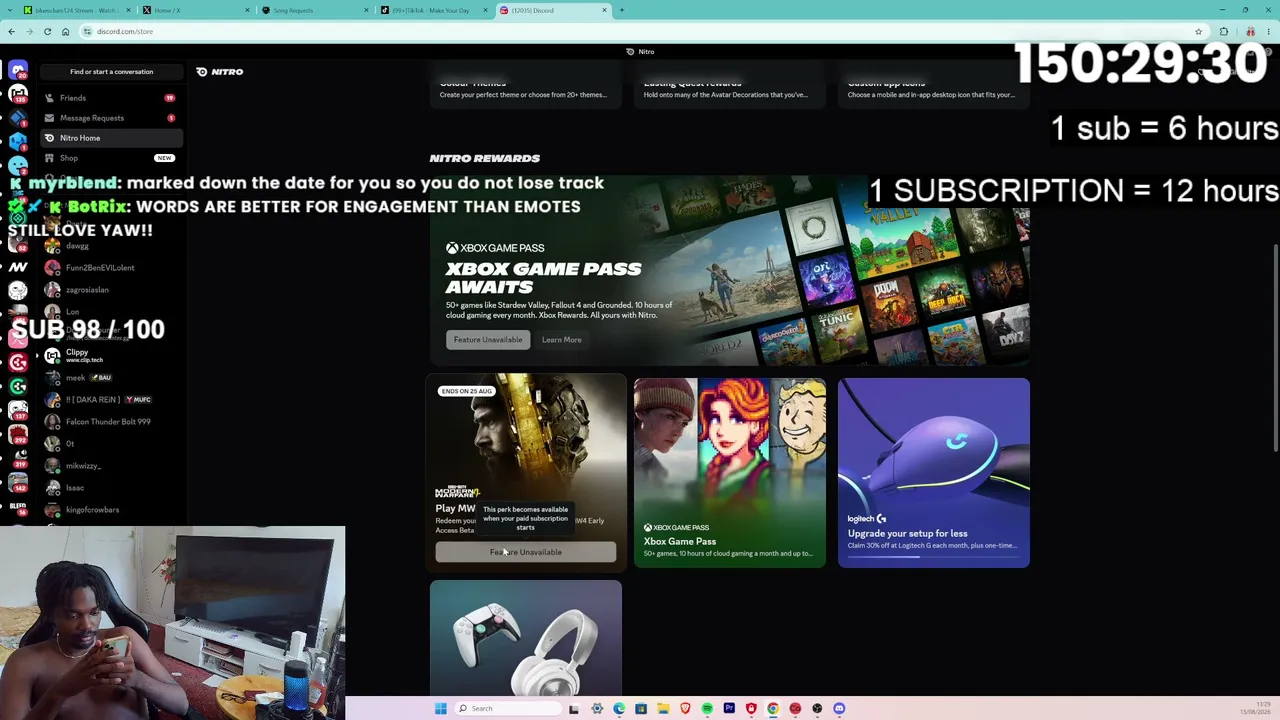Click Feature Unavailable on Xbox banner
Screen dimensions: 1280x720
coord(488,340)
